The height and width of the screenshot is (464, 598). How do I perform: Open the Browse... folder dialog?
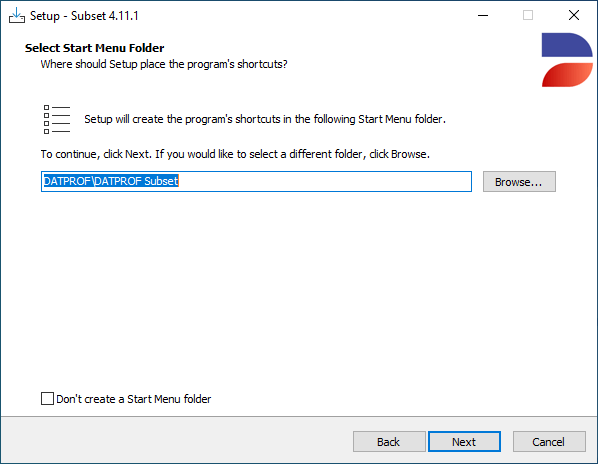coord(519,181)
